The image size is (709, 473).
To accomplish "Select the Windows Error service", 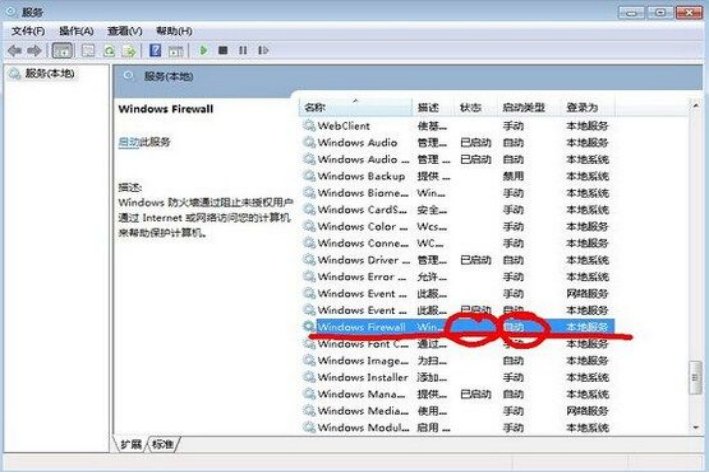I will pyautogui.click(x=457, y=276).
